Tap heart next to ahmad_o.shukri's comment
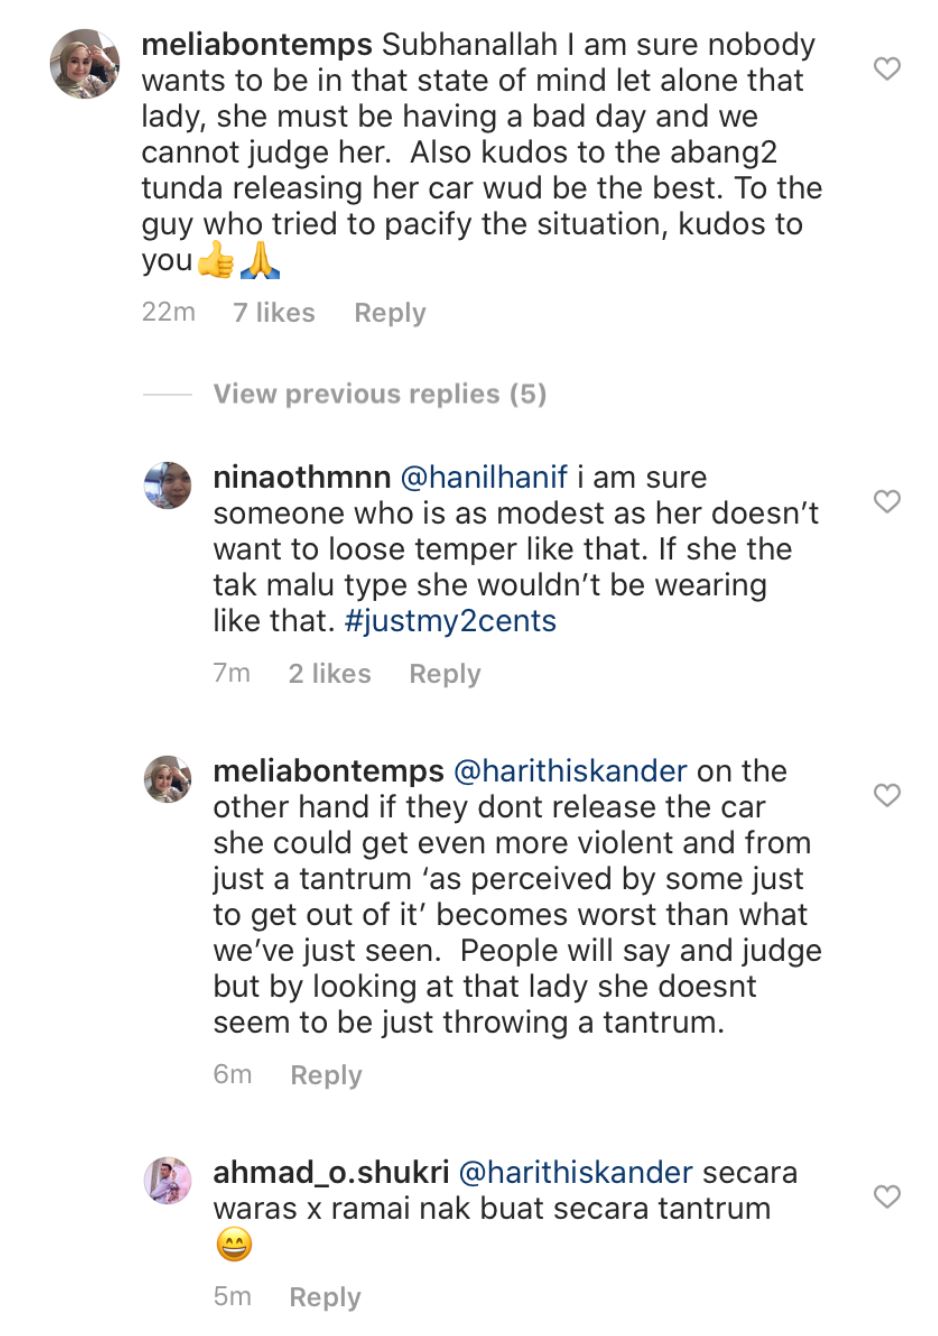Image resolution: width=938 pixels, height=1336 pixels. (x=887, y=1196)
